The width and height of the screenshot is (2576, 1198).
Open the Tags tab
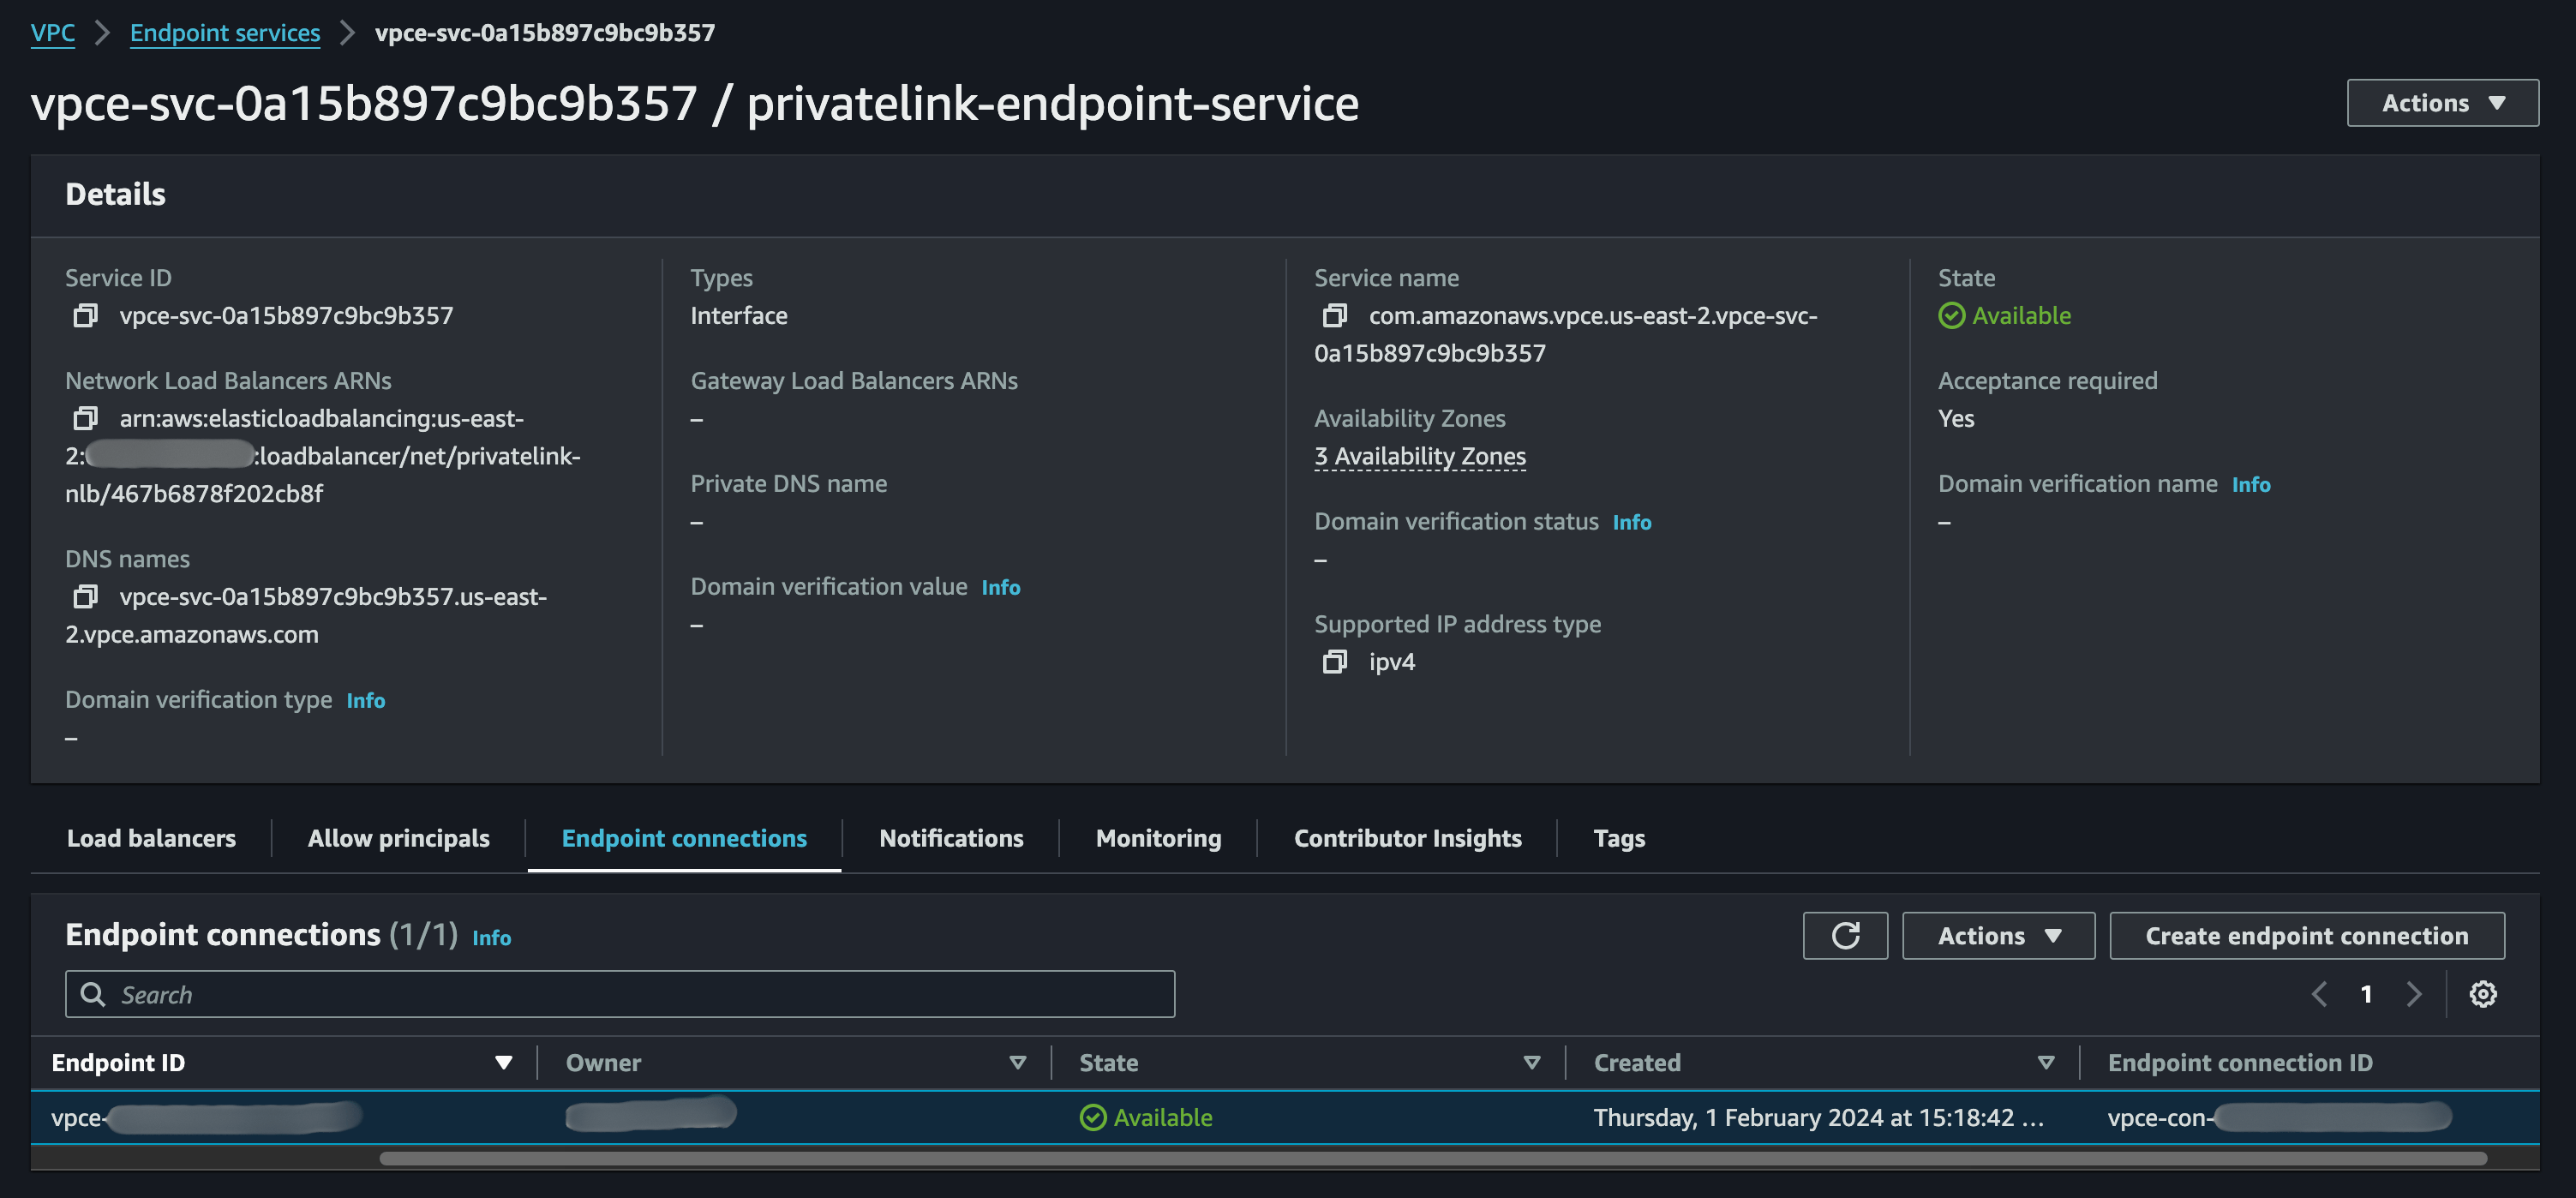click(x=1619, y=838)
